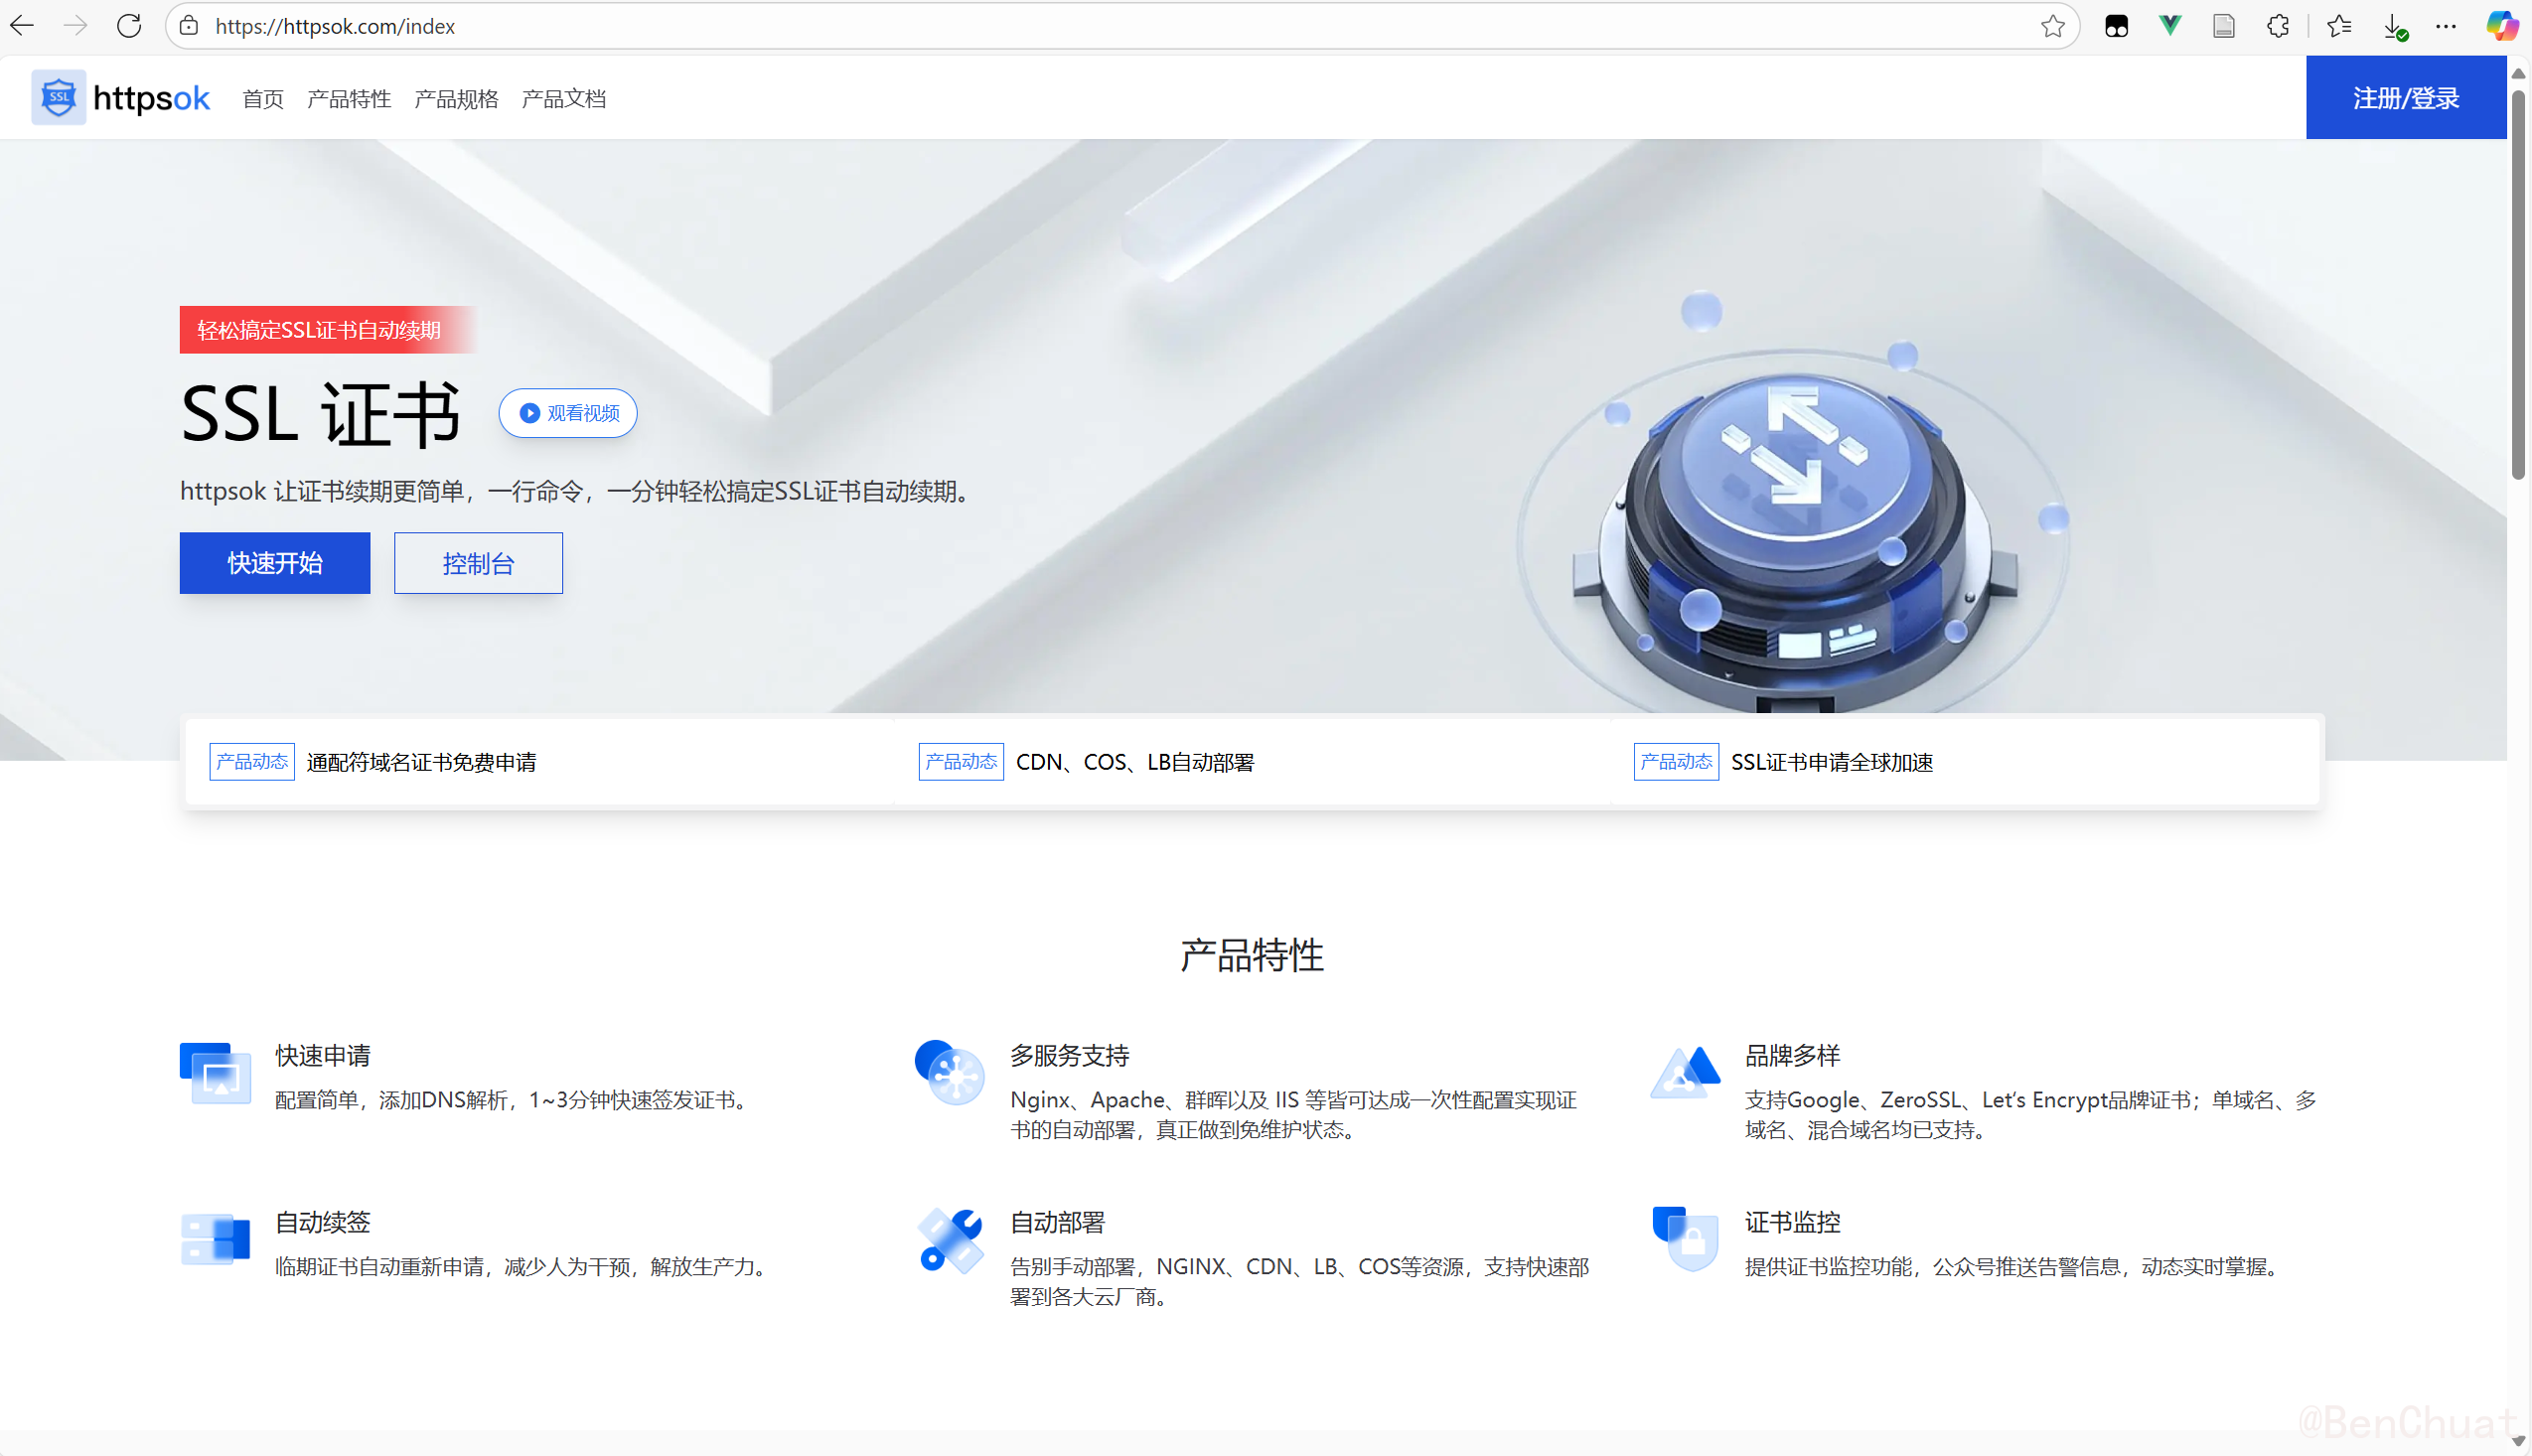
Task: Click the httpsok SSL shield logo
Action: pyautogui.click(x=58, y=98)
